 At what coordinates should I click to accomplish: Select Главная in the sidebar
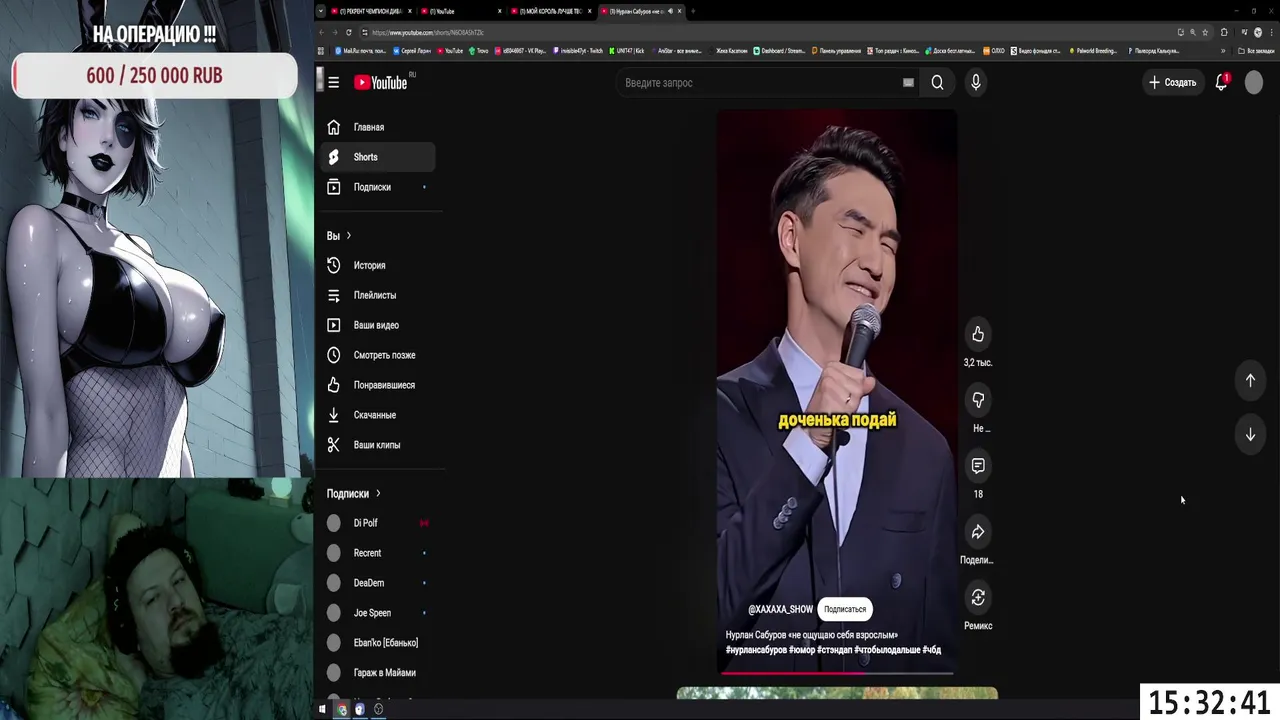[x=378, y=127]
